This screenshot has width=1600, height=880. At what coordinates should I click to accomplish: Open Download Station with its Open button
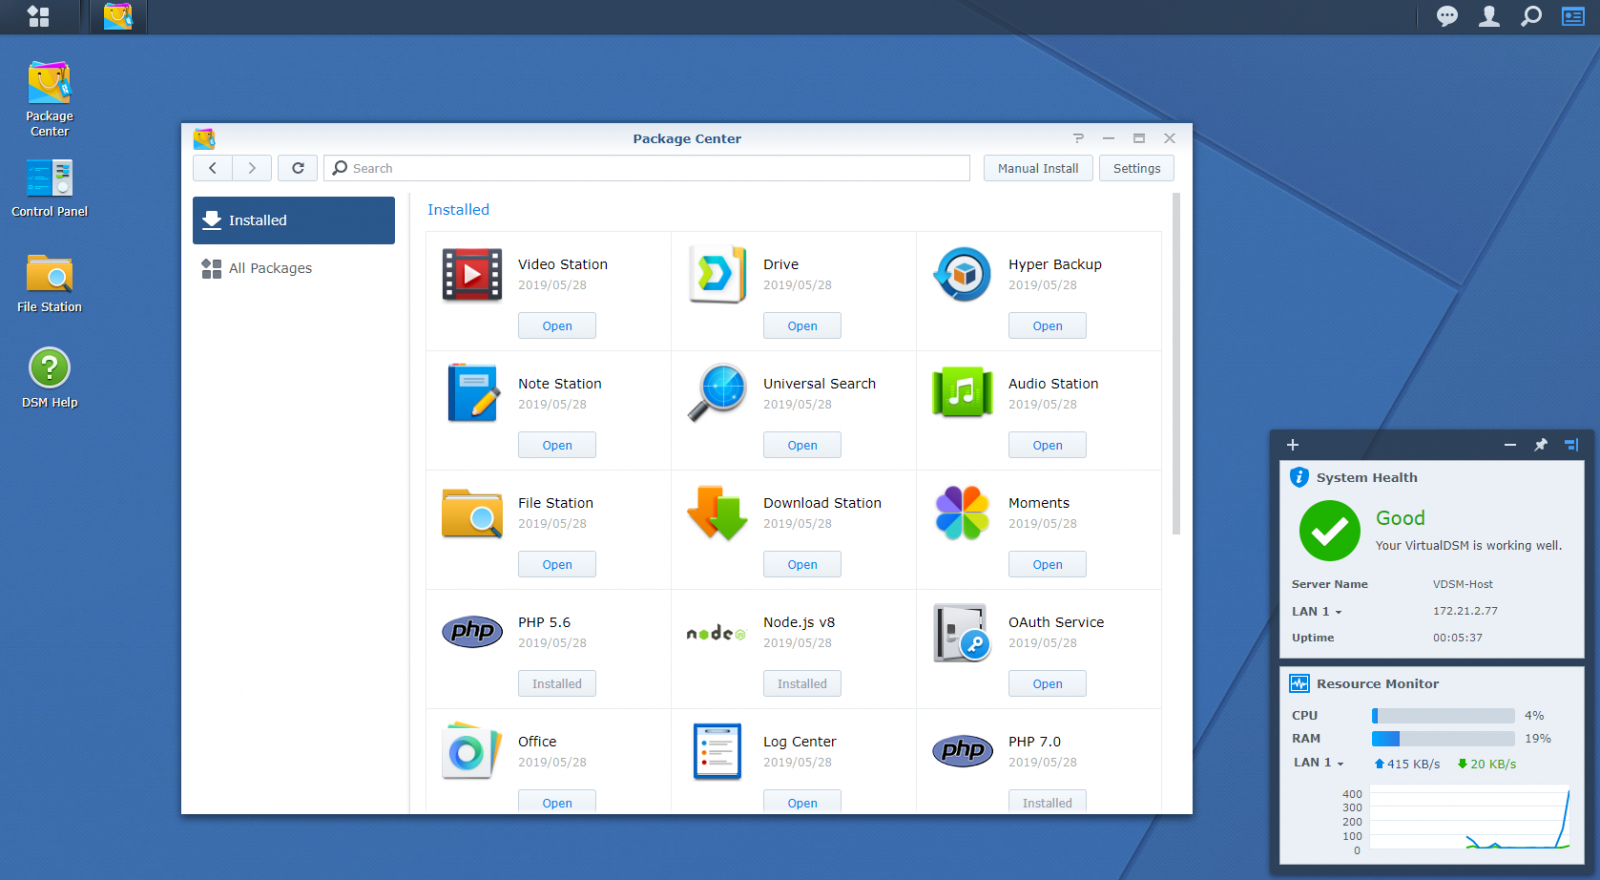[802, 564]
